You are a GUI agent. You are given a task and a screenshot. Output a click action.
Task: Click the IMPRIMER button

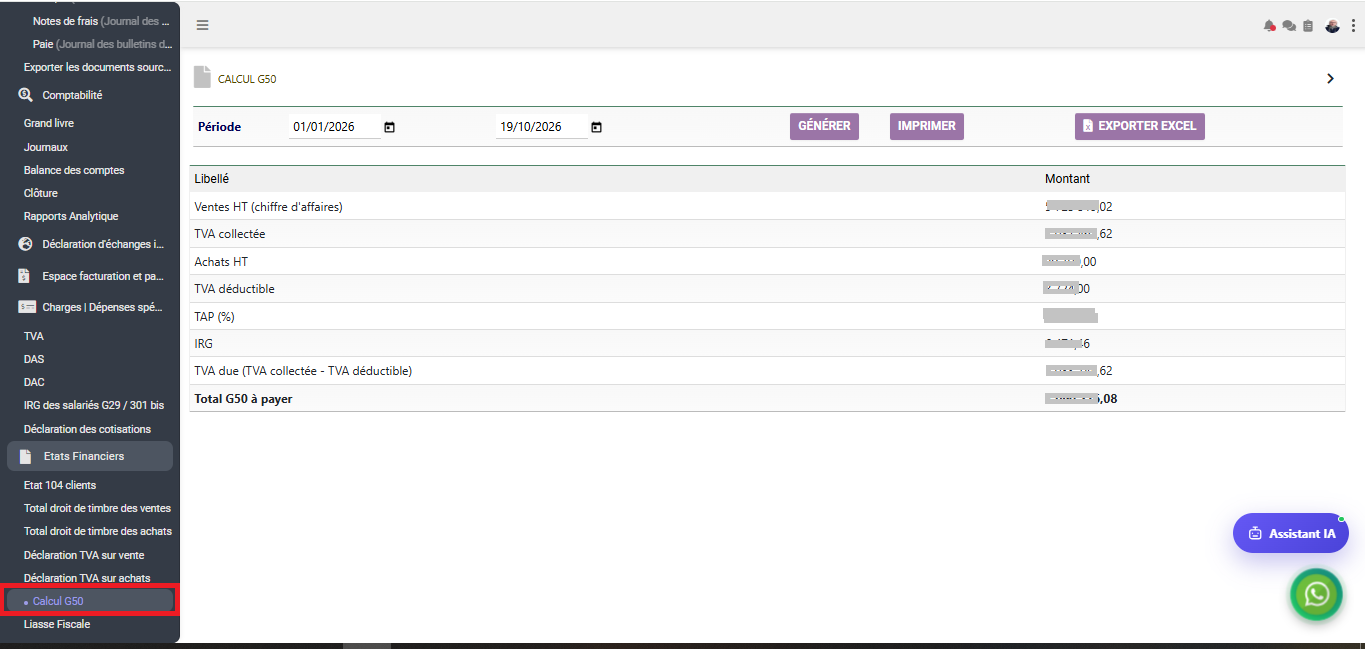pyautogui.click(x=927, y=126)
